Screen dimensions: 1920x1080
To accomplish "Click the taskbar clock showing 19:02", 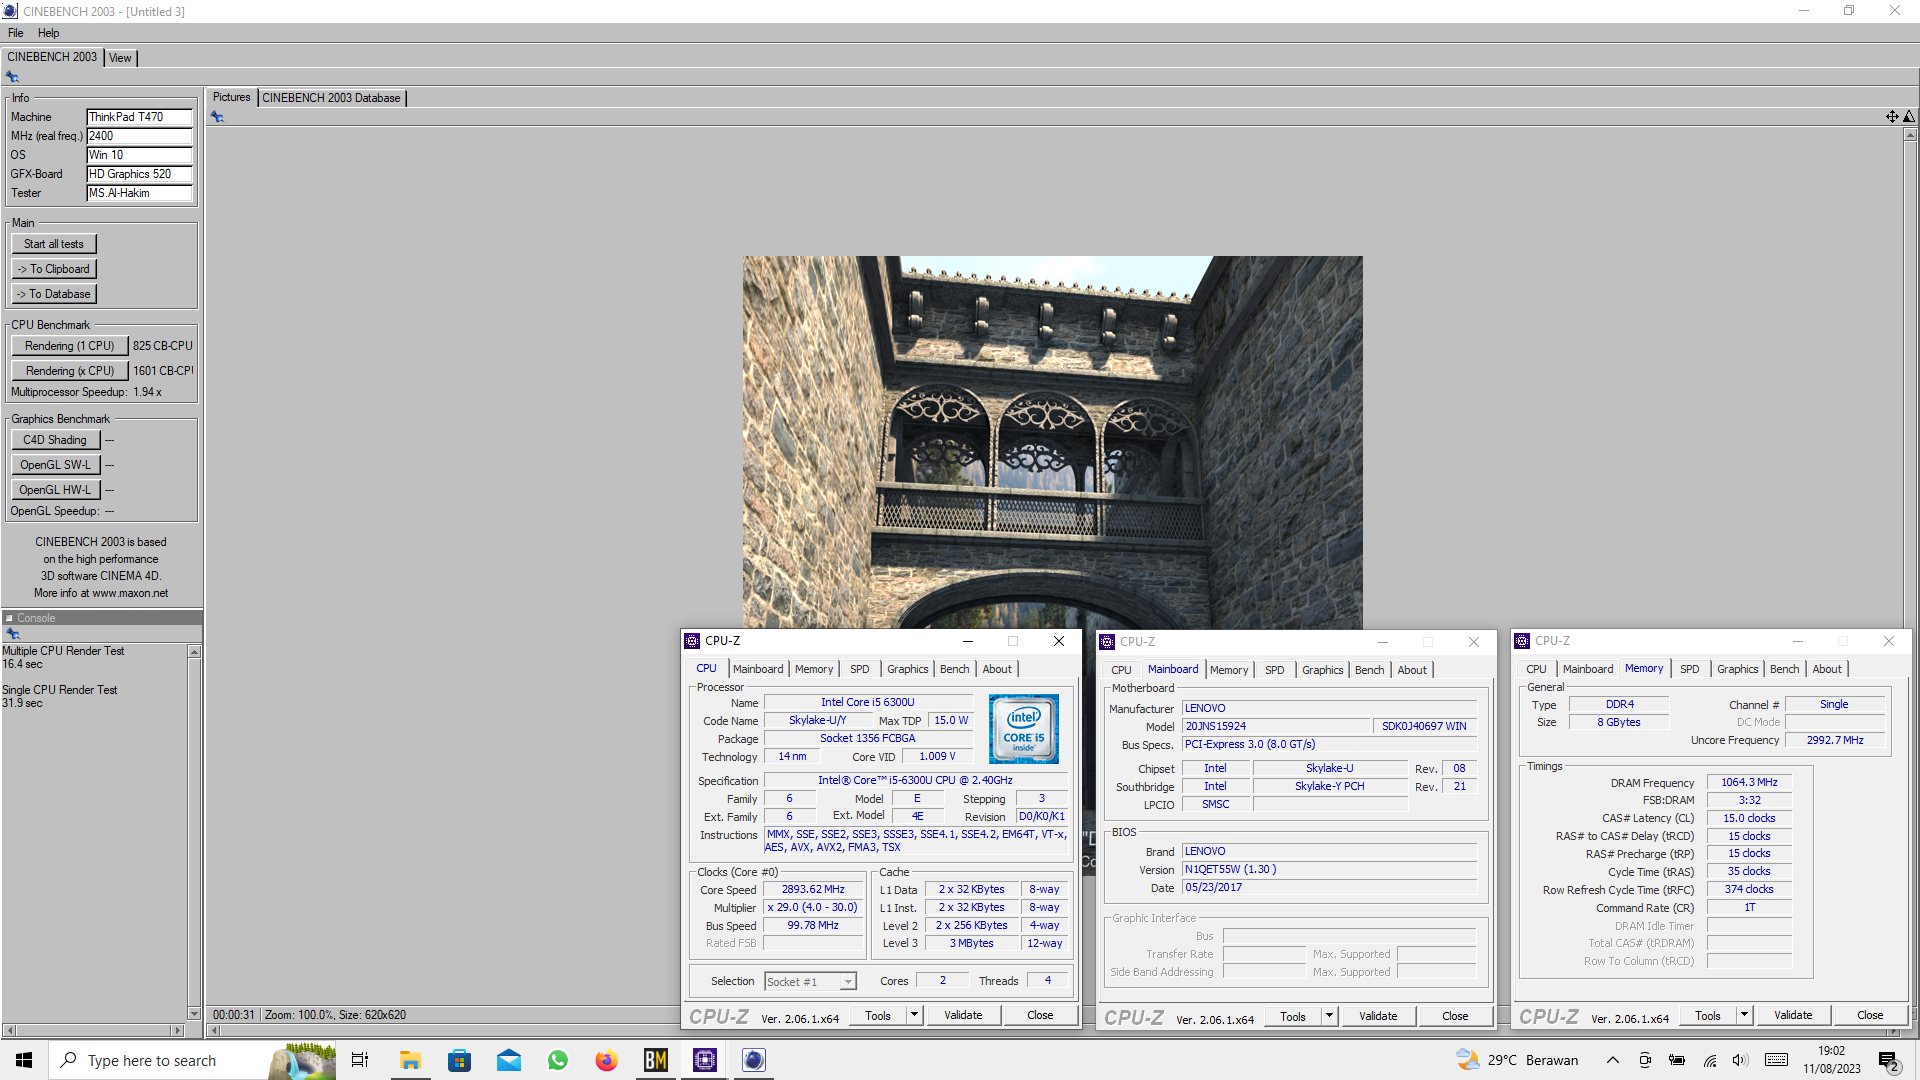I will (x=1832, y=1060).
